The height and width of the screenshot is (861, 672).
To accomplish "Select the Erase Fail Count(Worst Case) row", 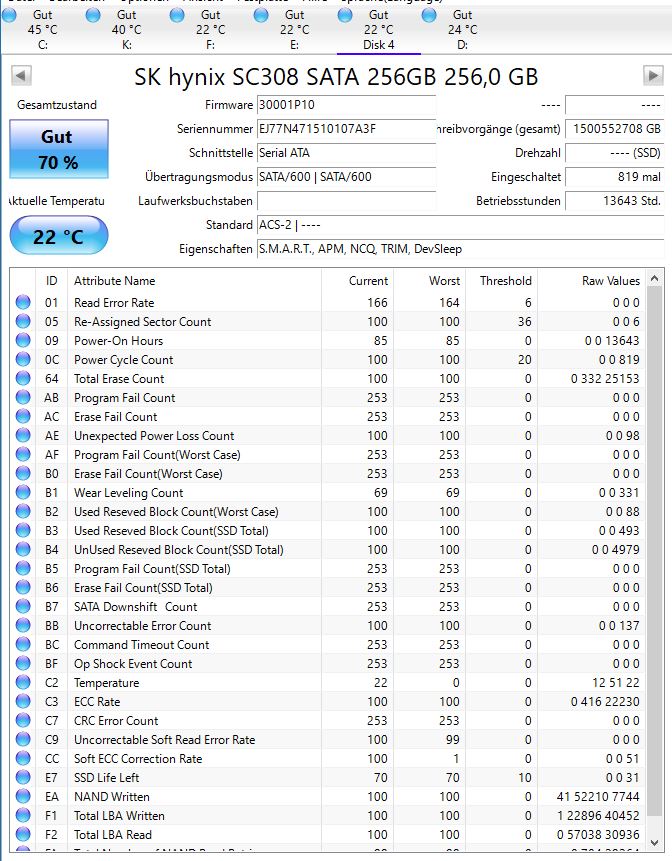I will click(x=328, y=473).
